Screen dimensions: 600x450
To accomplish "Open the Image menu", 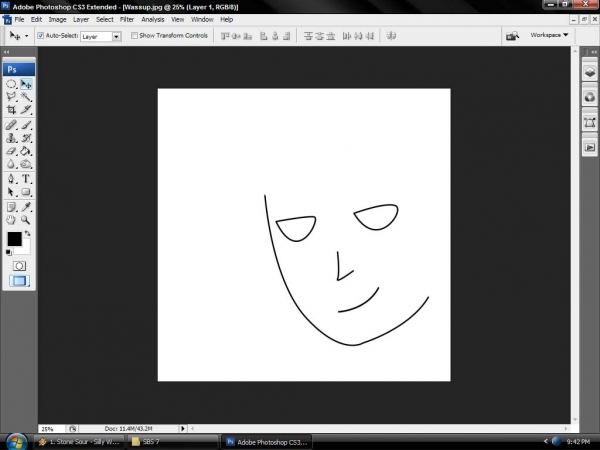I will 57,20.
